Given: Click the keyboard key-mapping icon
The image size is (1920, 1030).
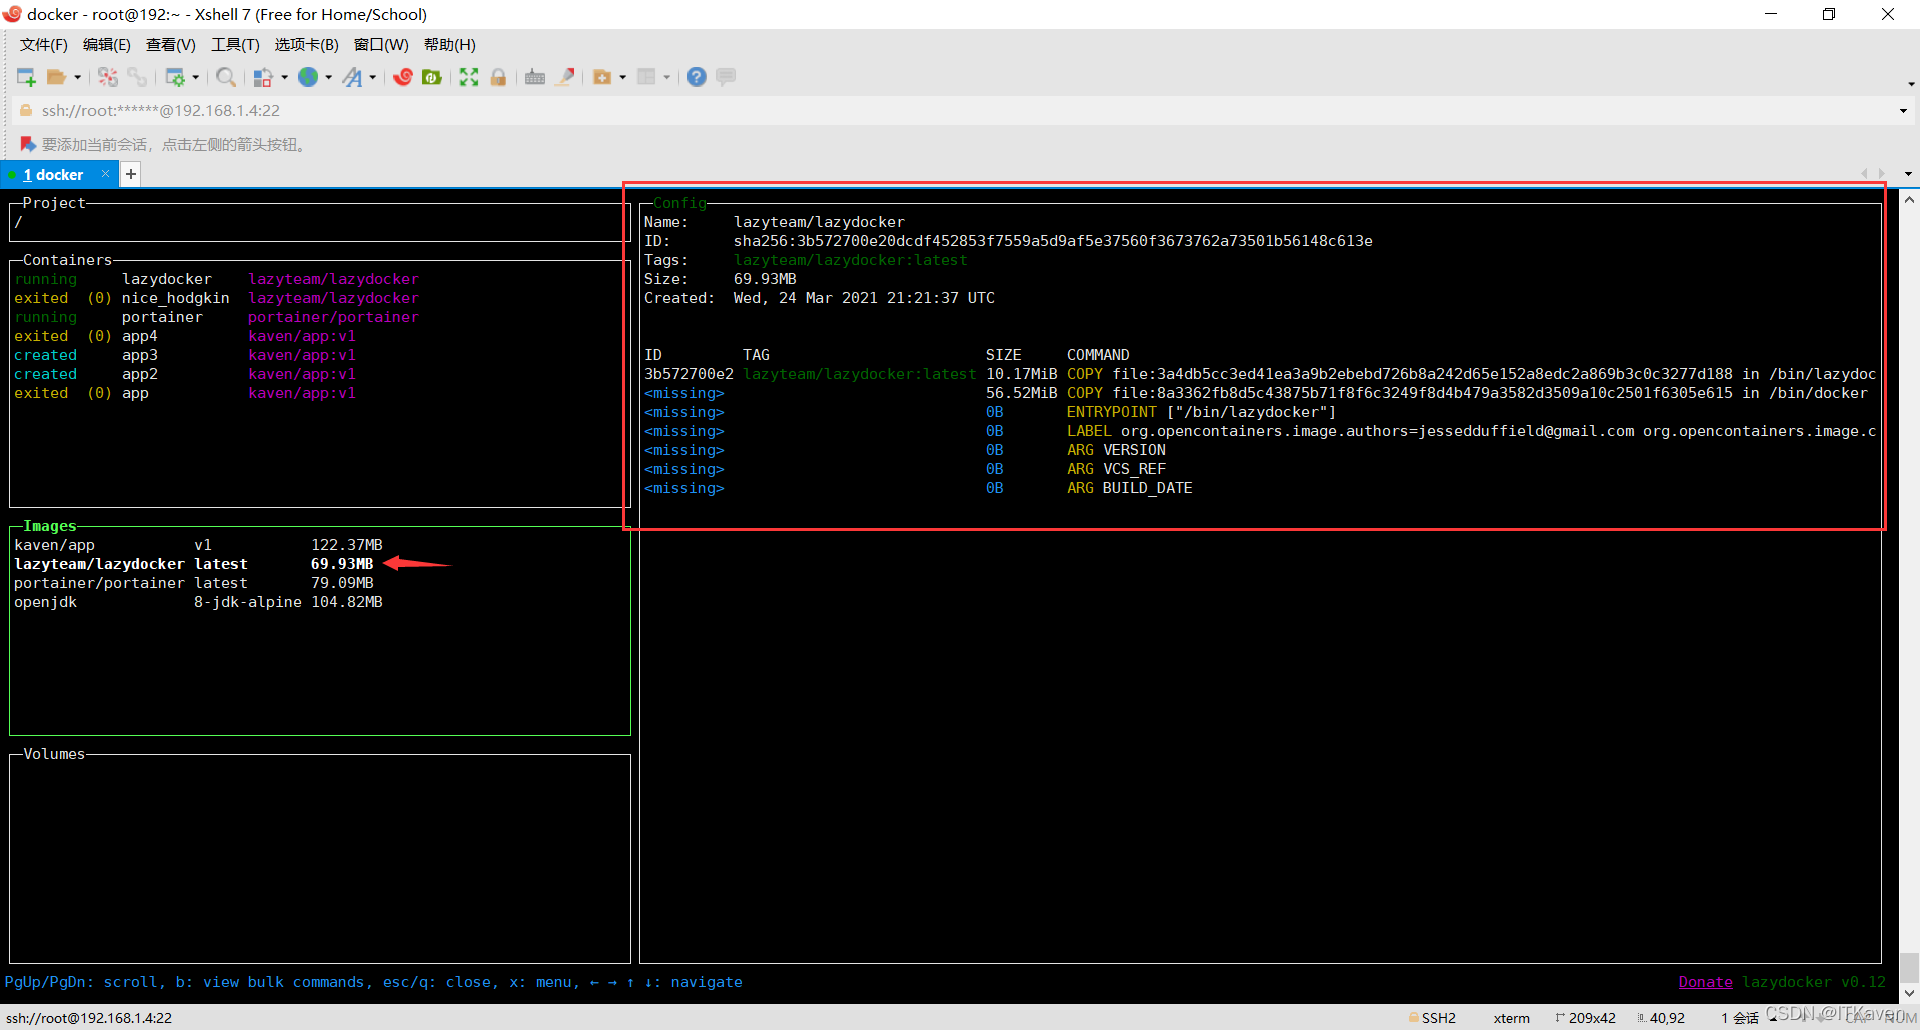Looking at the screenshot, I should [535, 77].
